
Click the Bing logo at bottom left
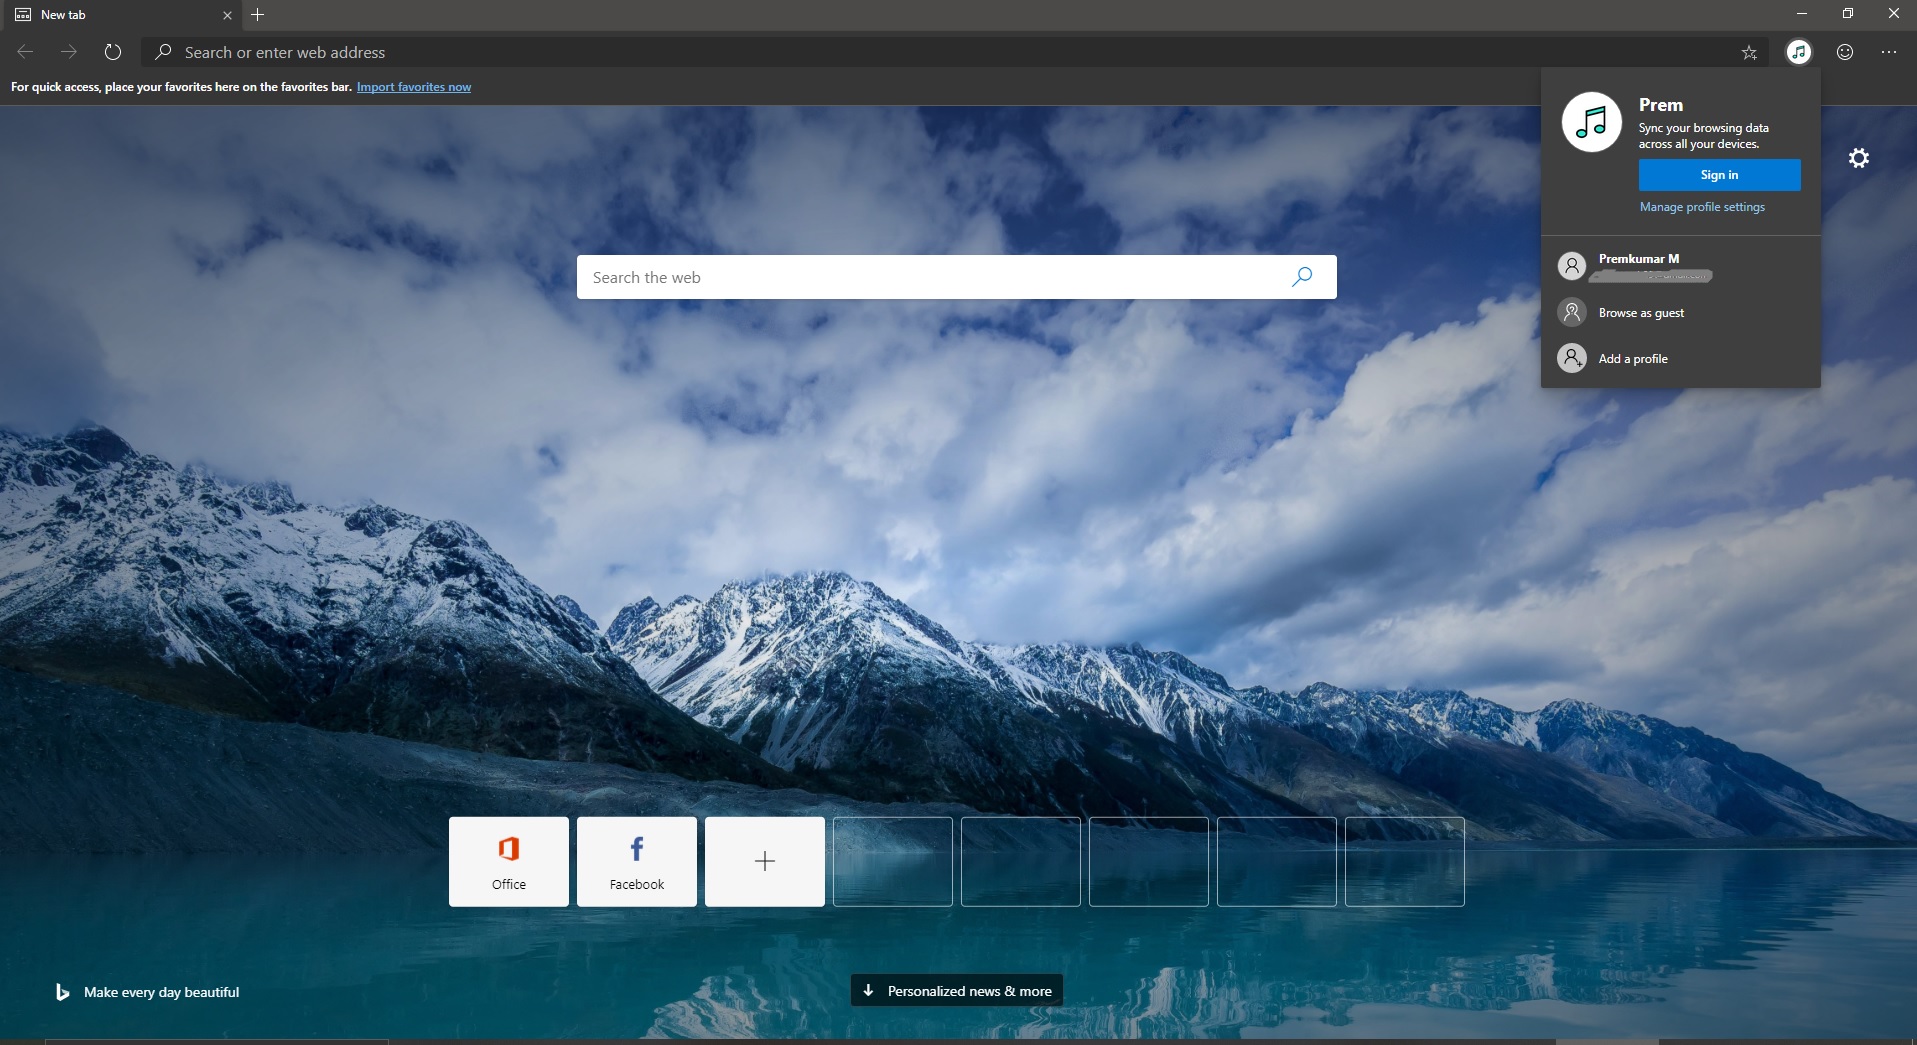point(62,992)
